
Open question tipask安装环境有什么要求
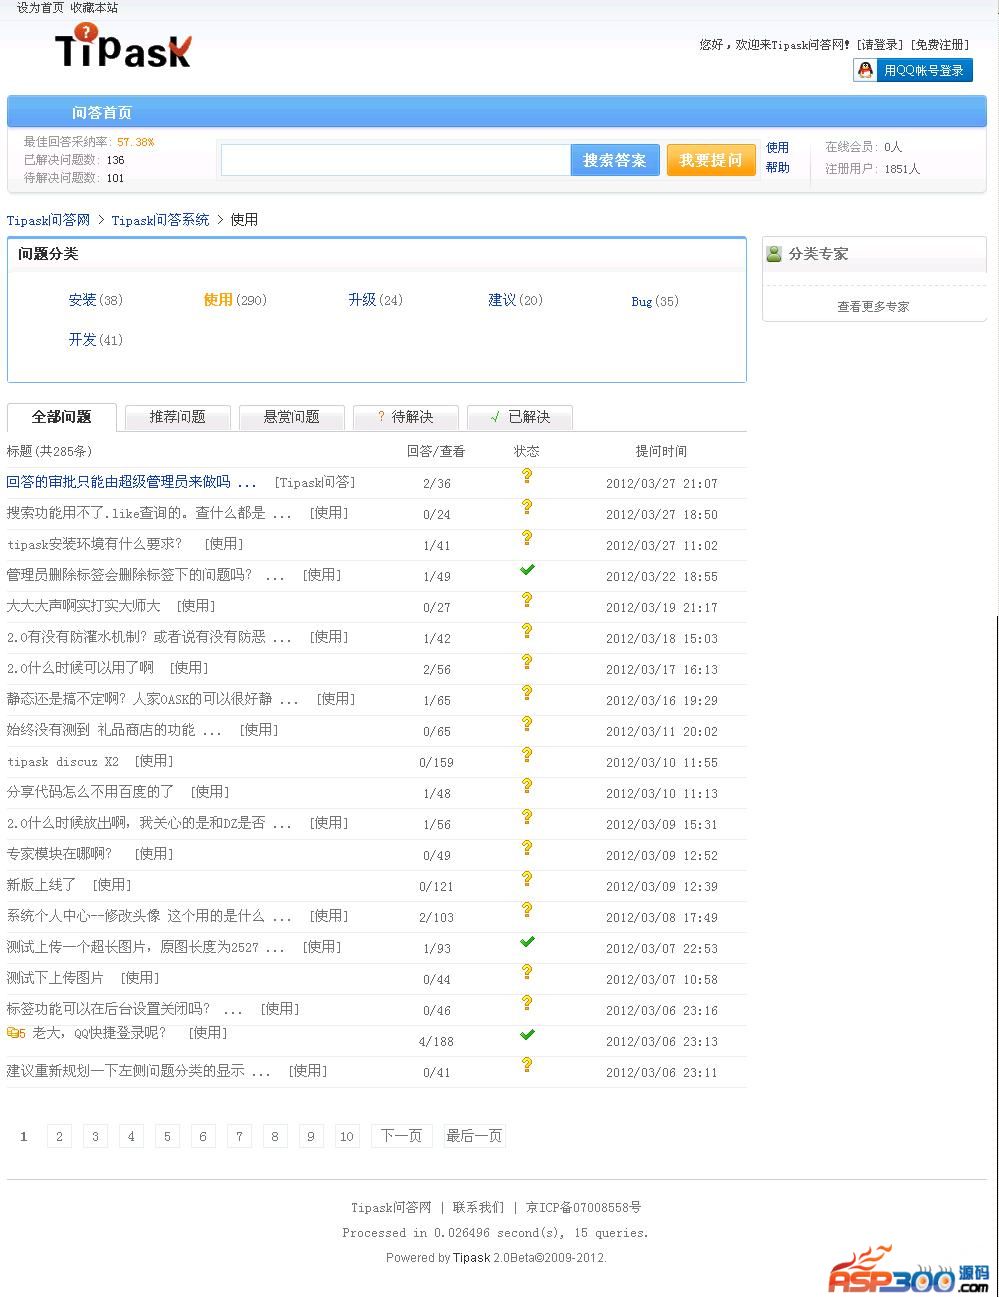95,544
